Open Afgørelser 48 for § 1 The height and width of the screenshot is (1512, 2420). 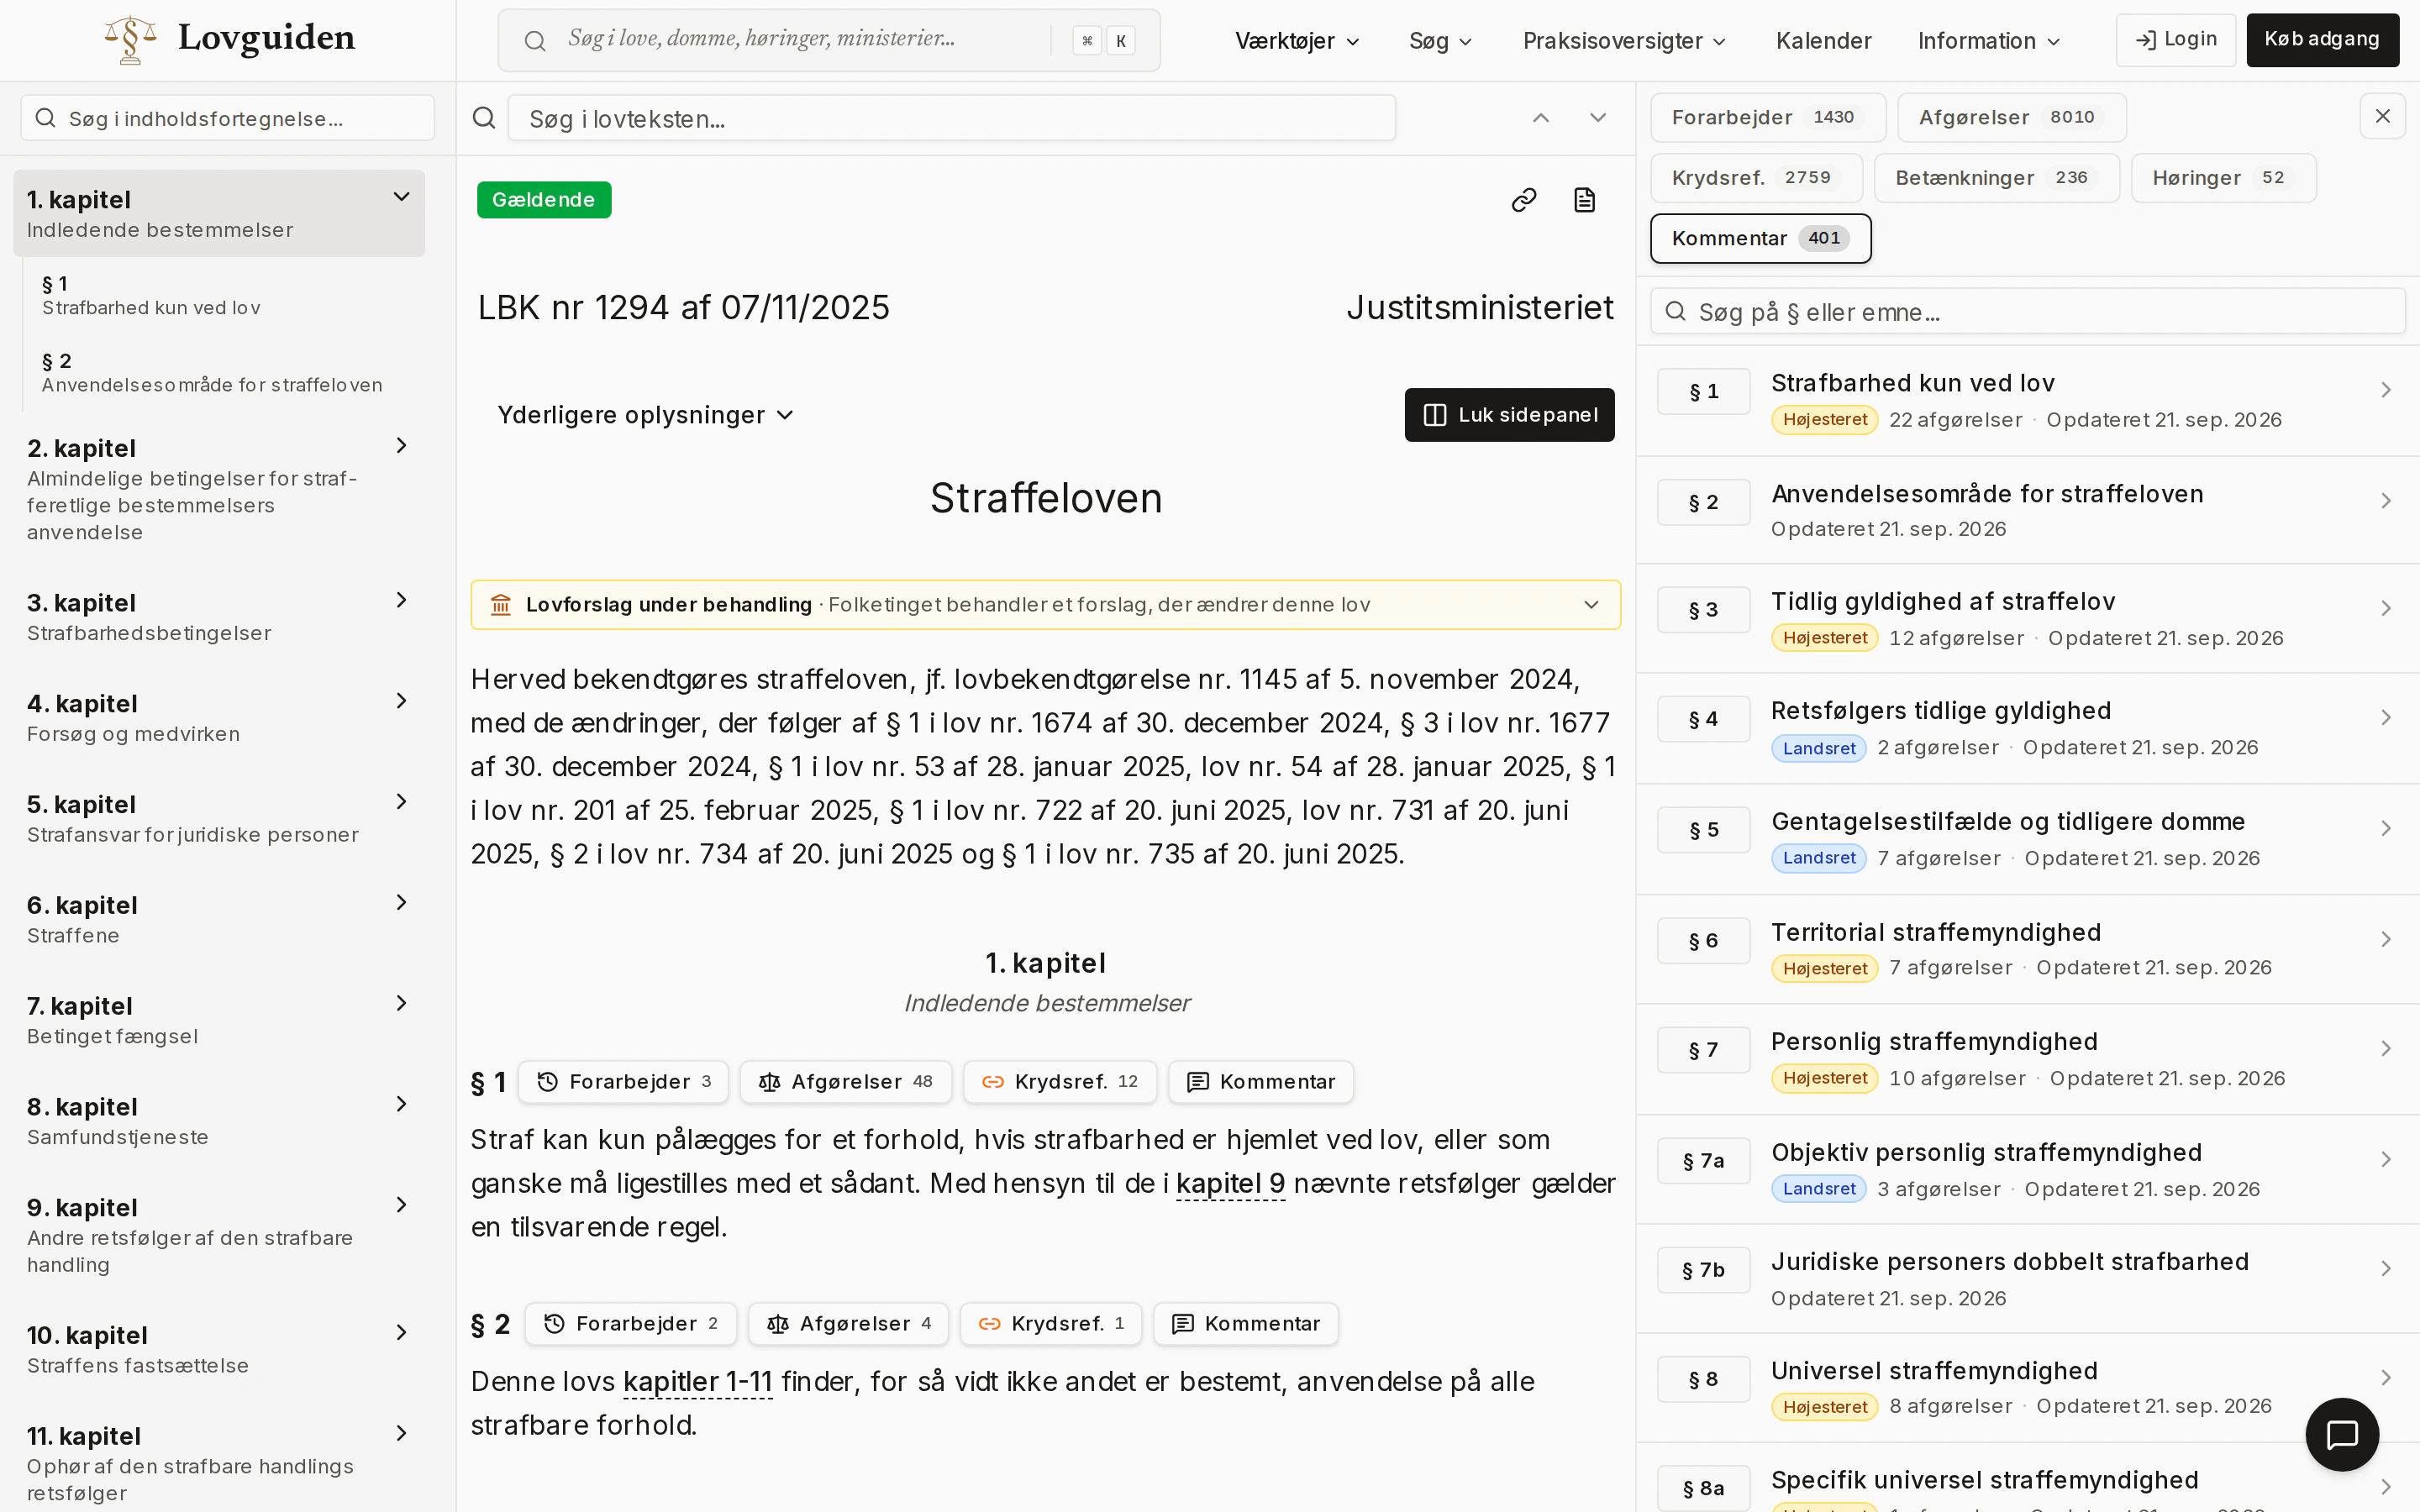click(x=846, y=1082)
